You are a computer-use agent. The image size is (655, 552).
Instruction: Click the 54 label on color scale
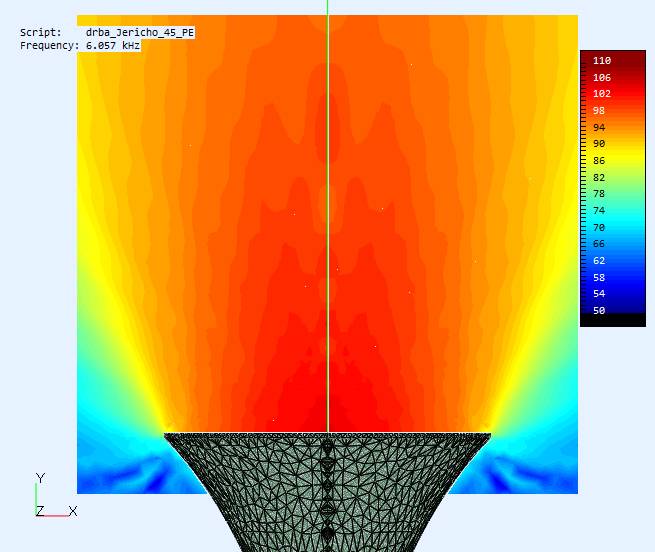(599, 294)
